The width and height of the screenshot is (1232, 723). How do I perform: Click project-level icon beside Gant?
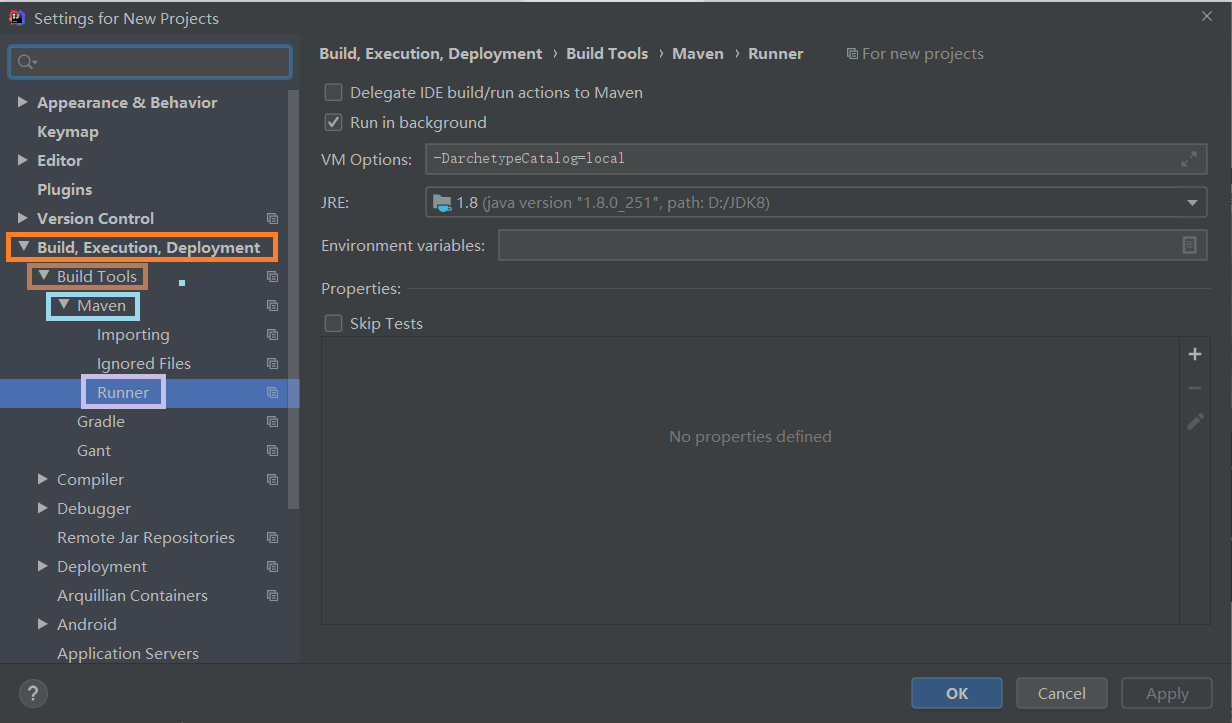click(272, 450)
